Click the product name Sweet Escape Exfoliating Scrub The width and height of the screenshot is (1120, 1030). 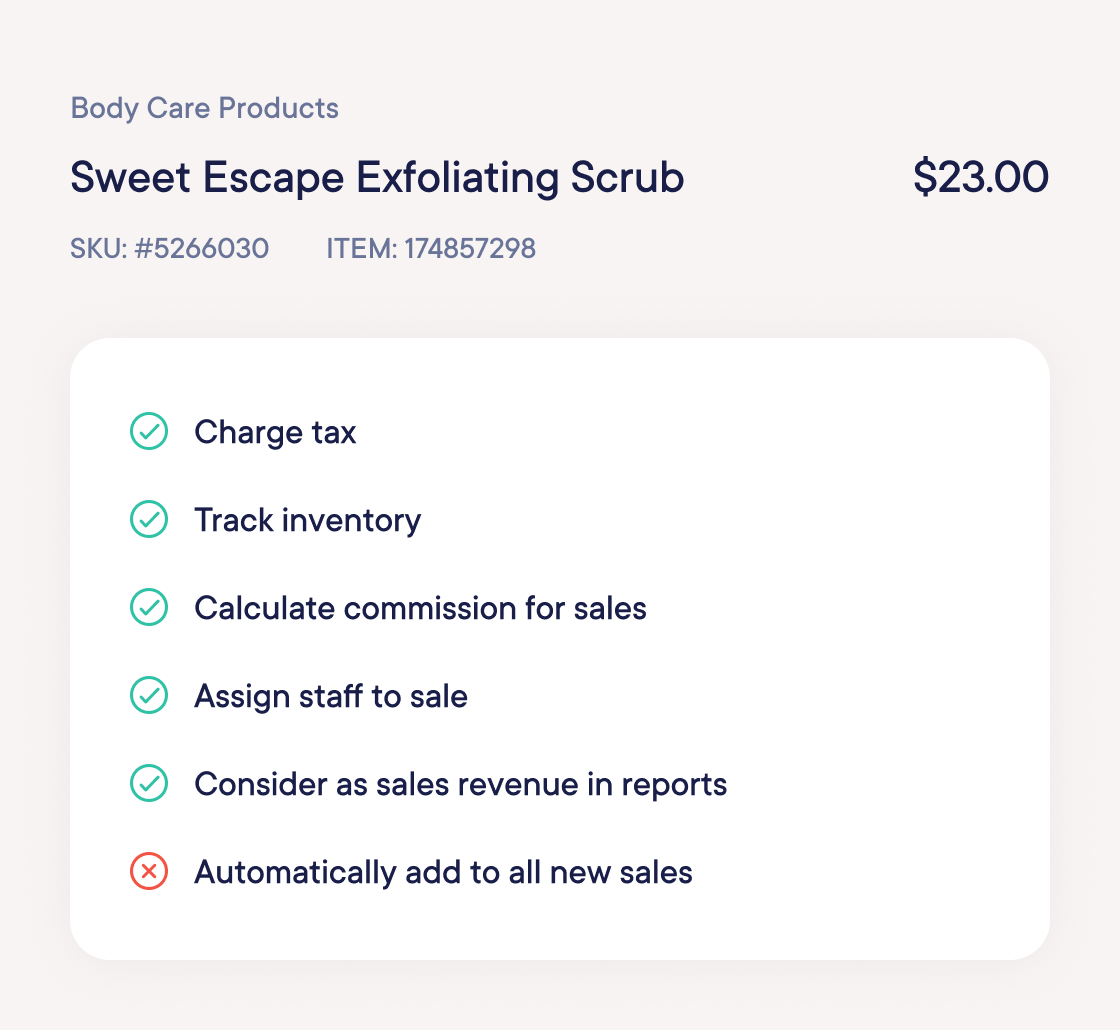(376, 177)
